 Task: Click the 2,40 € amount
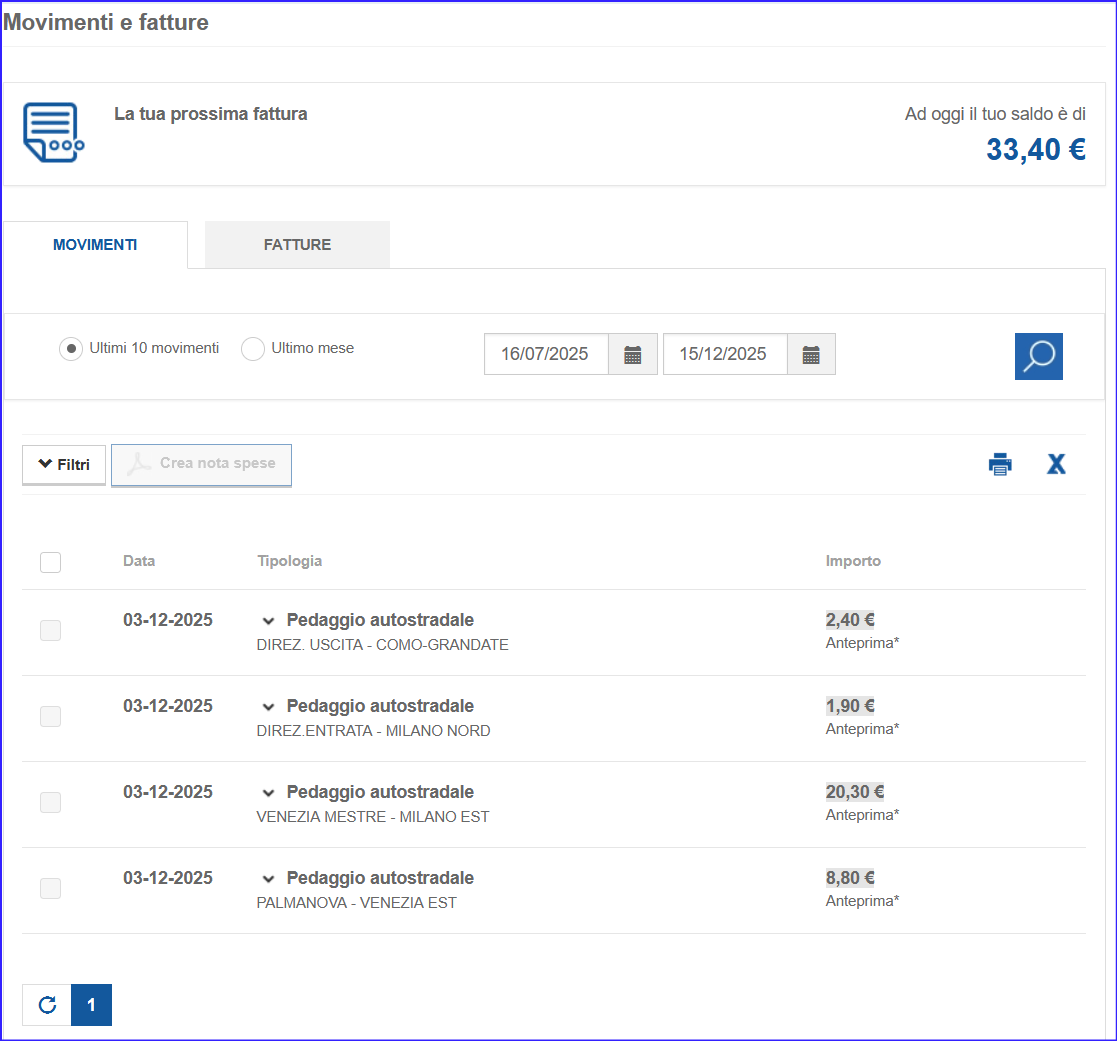850,620
